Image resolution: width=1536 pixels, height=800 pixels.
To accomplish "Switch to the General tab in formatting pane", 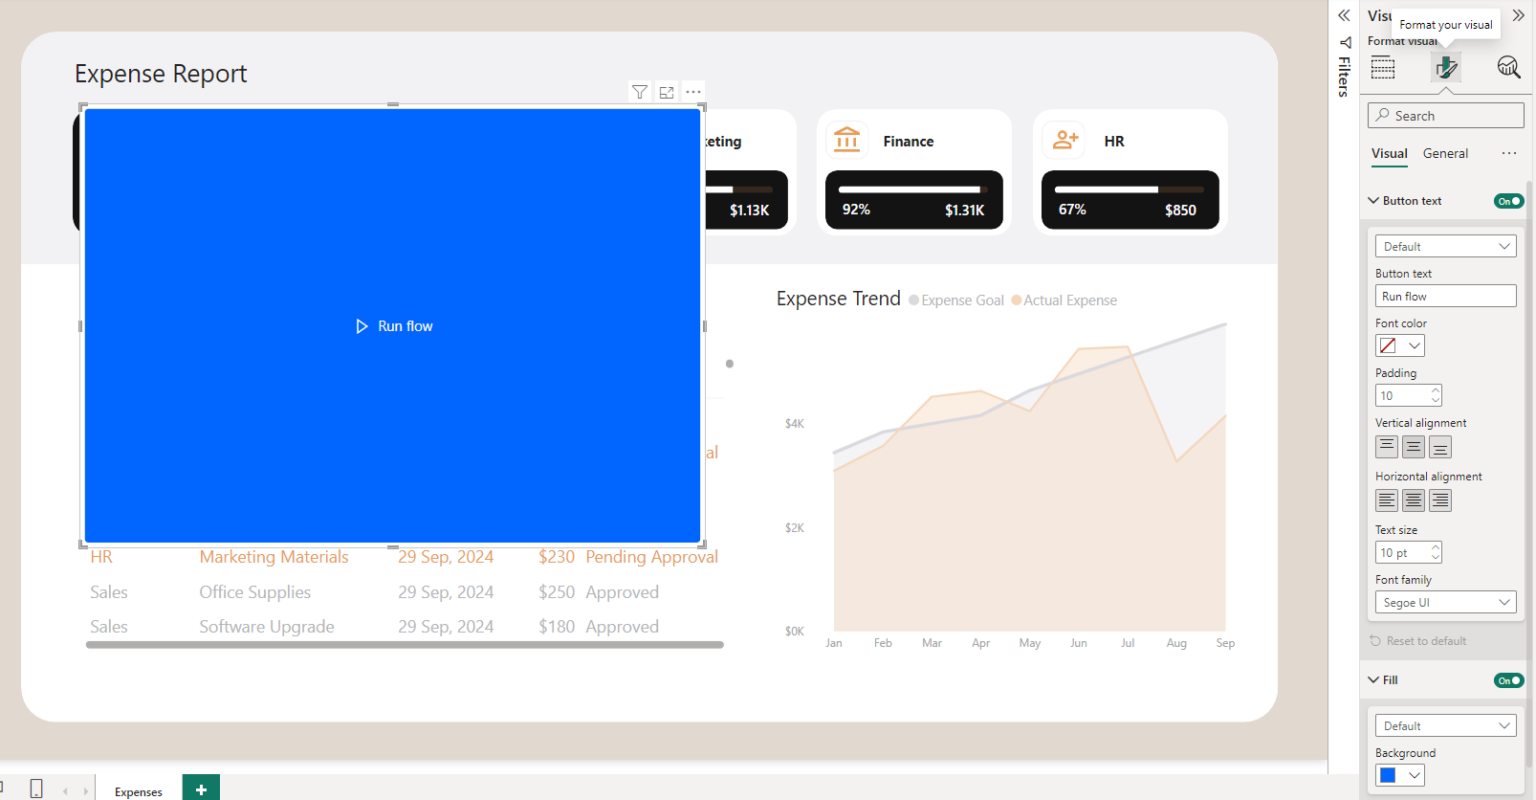I will click(x=1445, y=153).
